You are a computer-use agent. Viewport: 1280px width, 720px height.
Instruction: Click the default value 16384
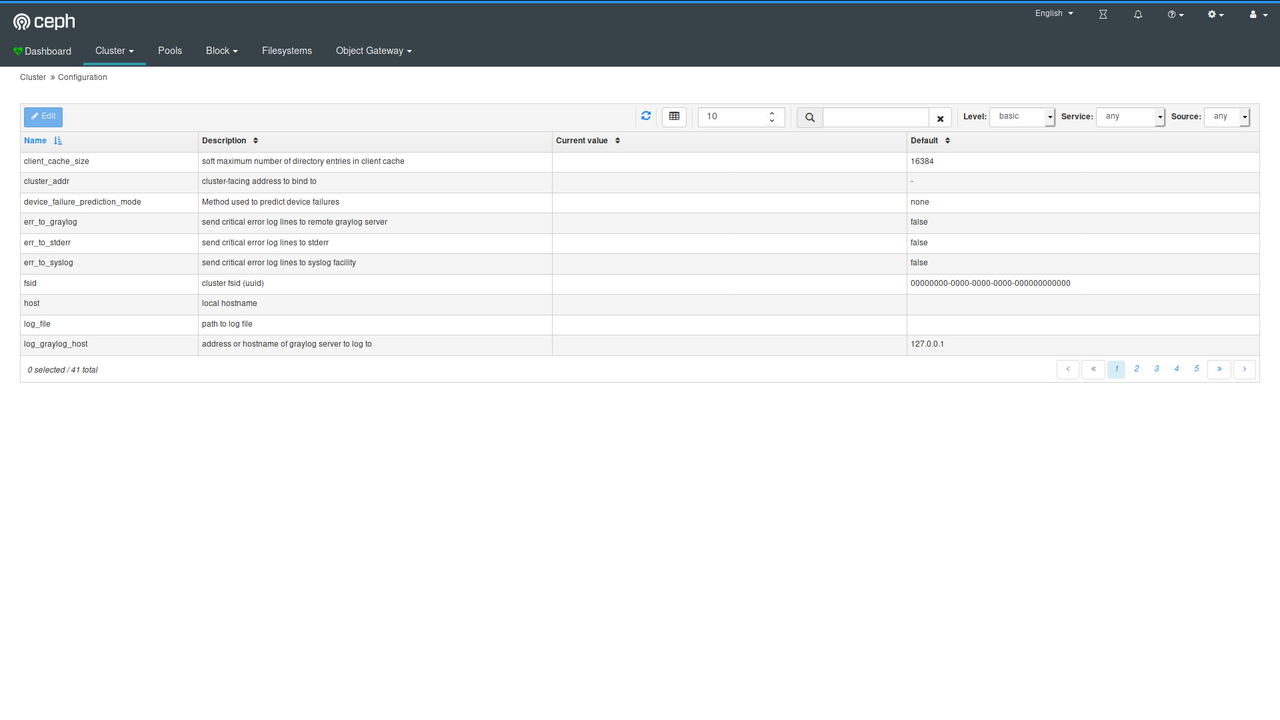coord(922,161)
